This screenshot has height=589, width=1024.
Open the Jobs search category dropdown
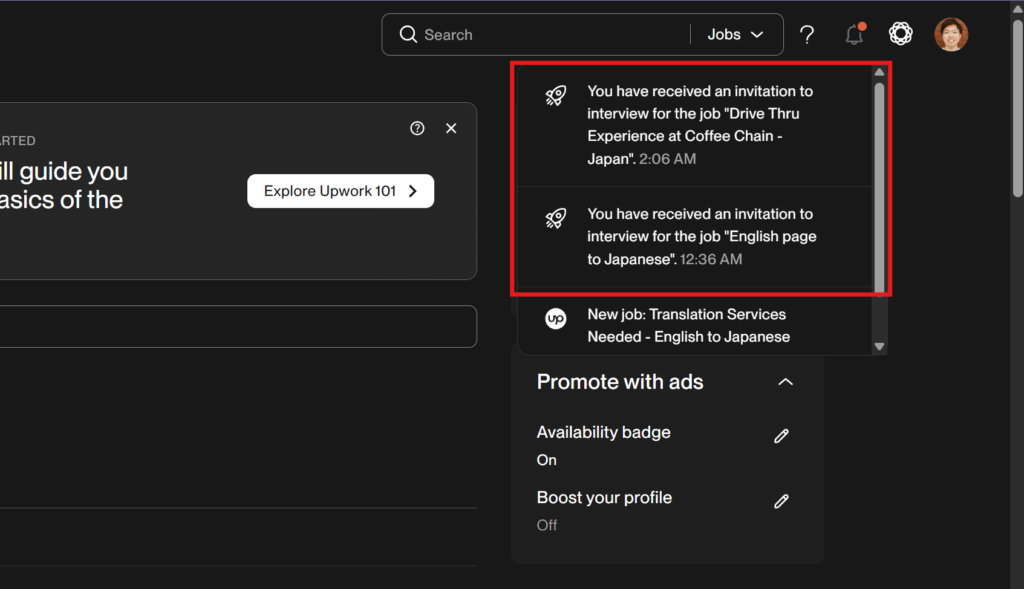coord(735,35)
